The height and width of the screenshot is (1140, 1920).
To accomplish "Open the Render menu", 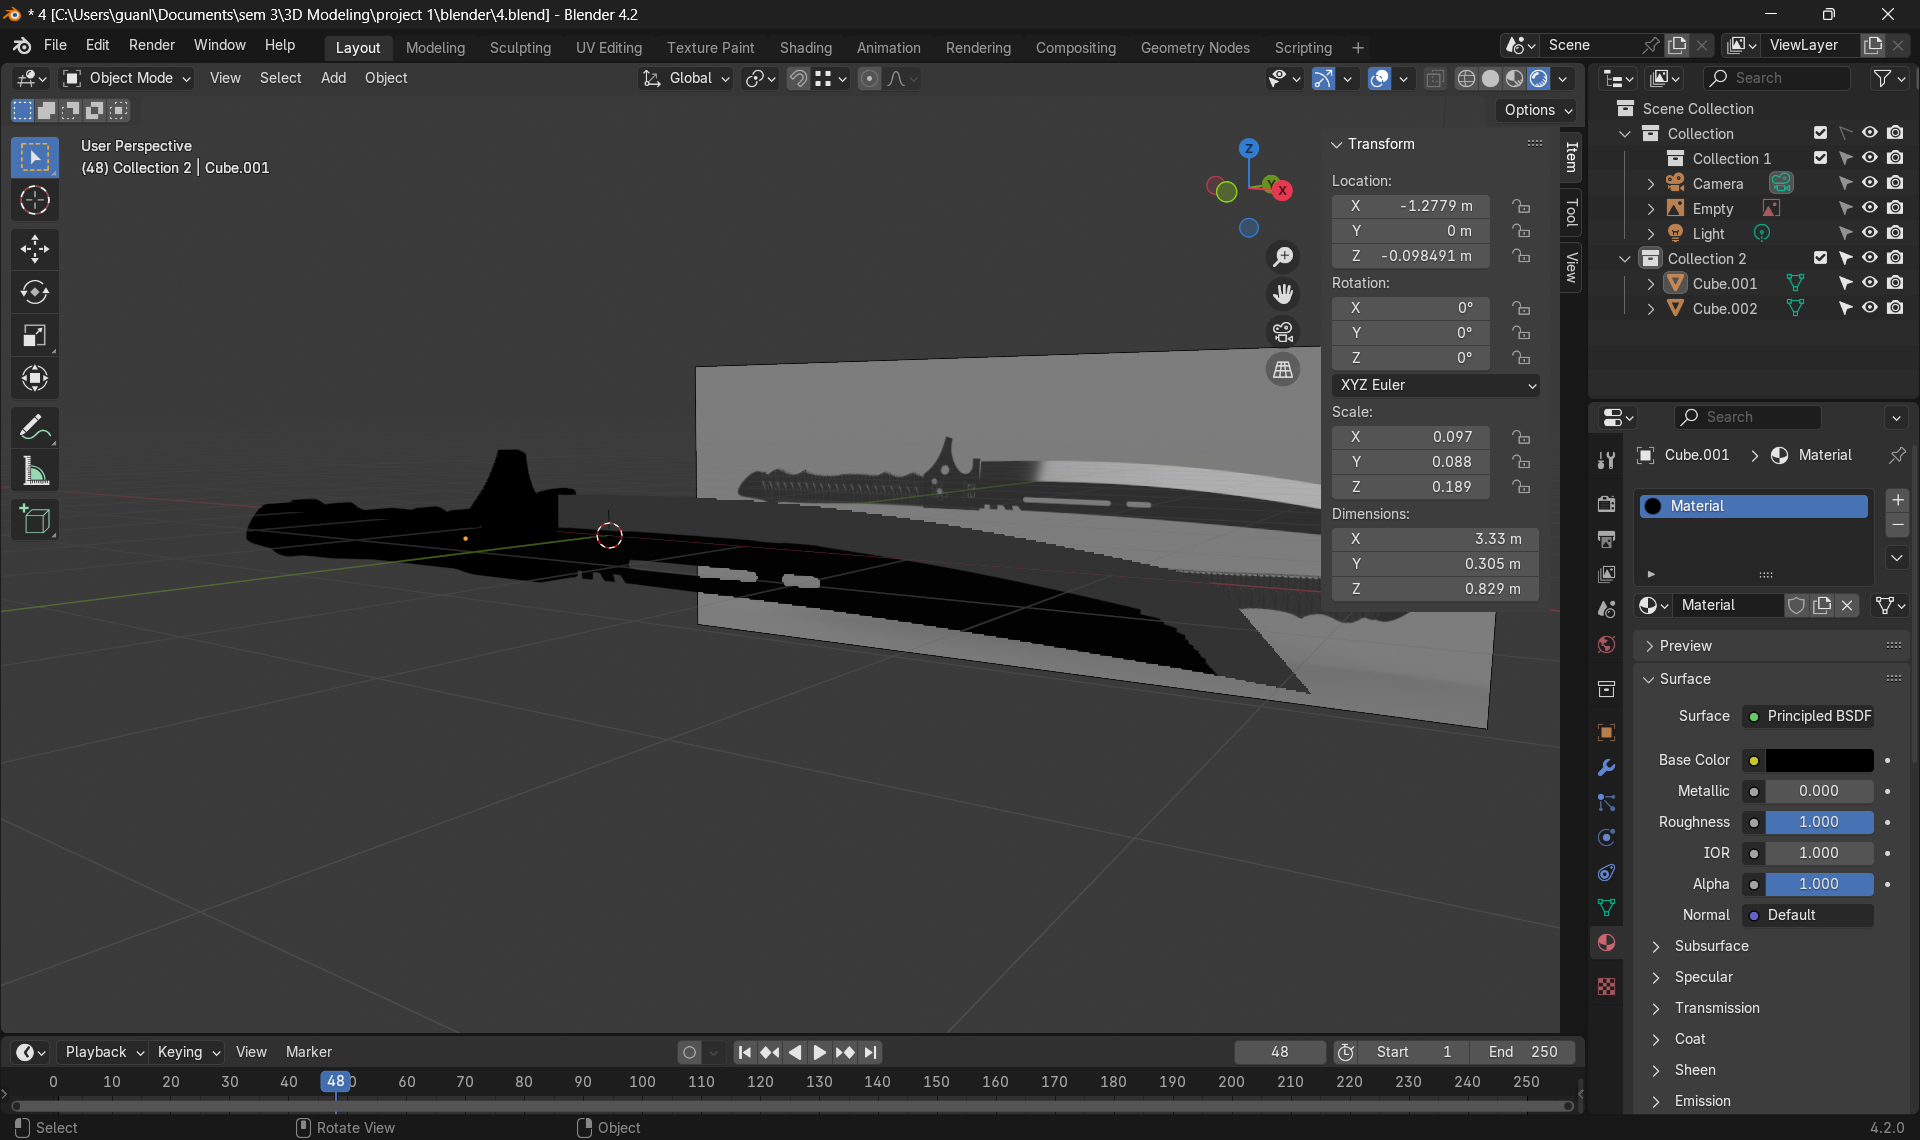I will [151, 45].
